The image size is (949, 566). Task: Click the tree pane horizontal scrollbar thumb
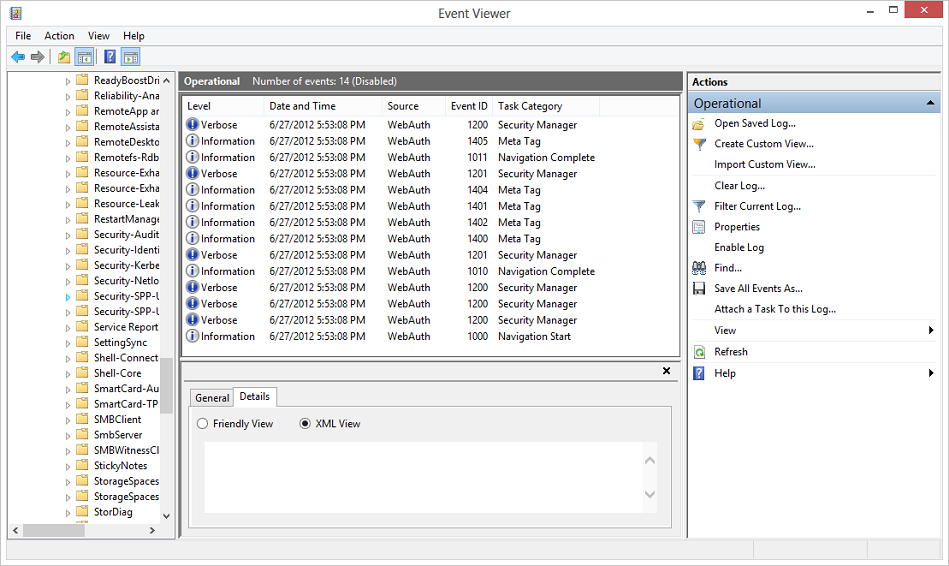(x=54, y=530)
